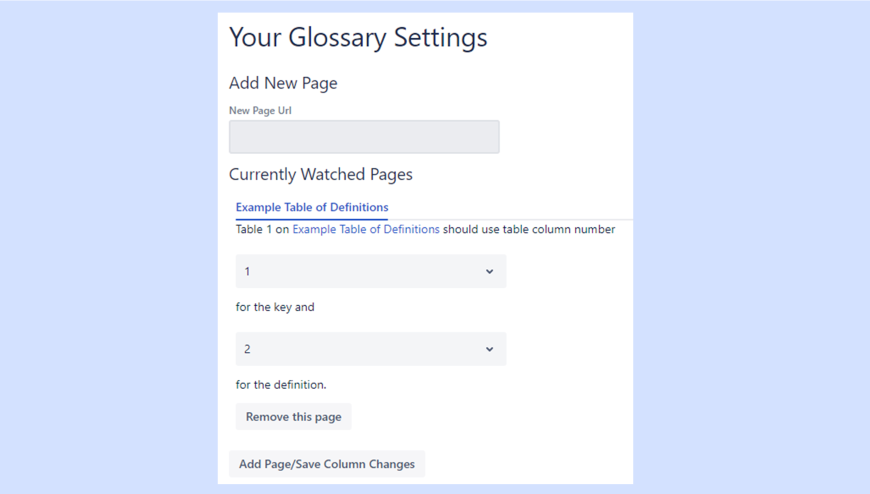Click the chevron arrow on key column select

pos(489,271)
